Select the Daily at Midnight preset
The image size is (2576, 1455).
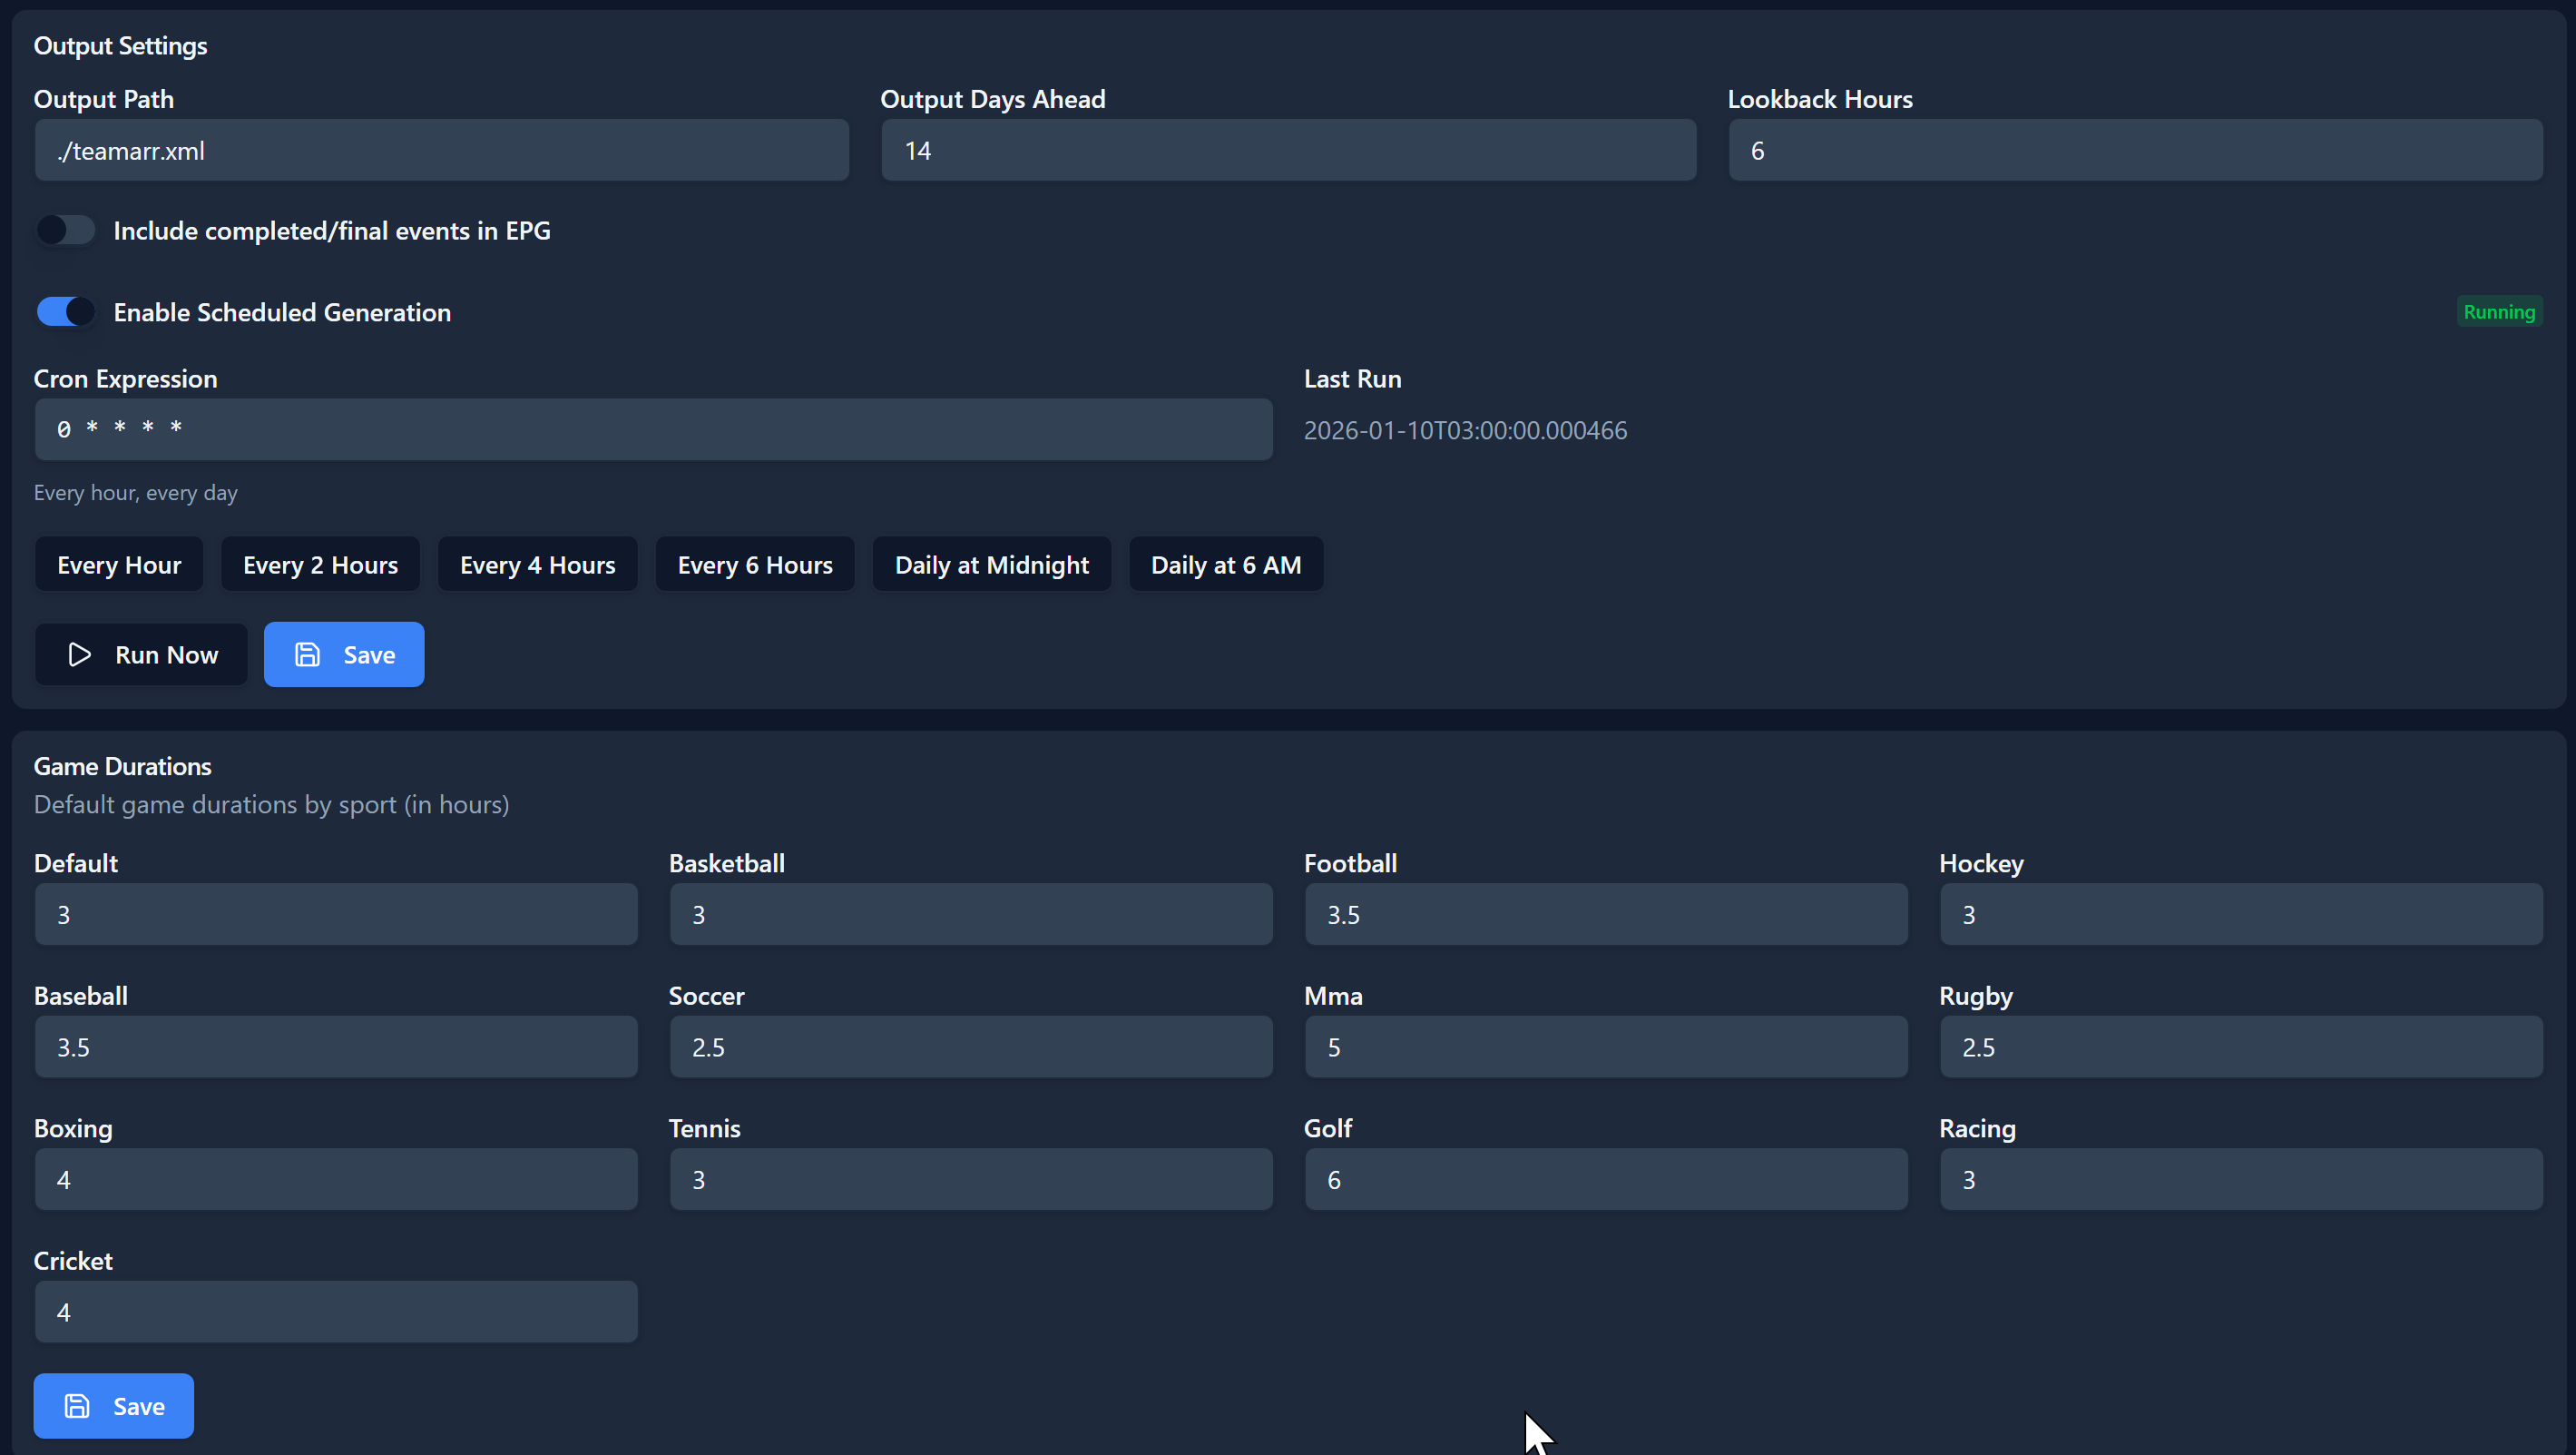click(x=991, y=565)
